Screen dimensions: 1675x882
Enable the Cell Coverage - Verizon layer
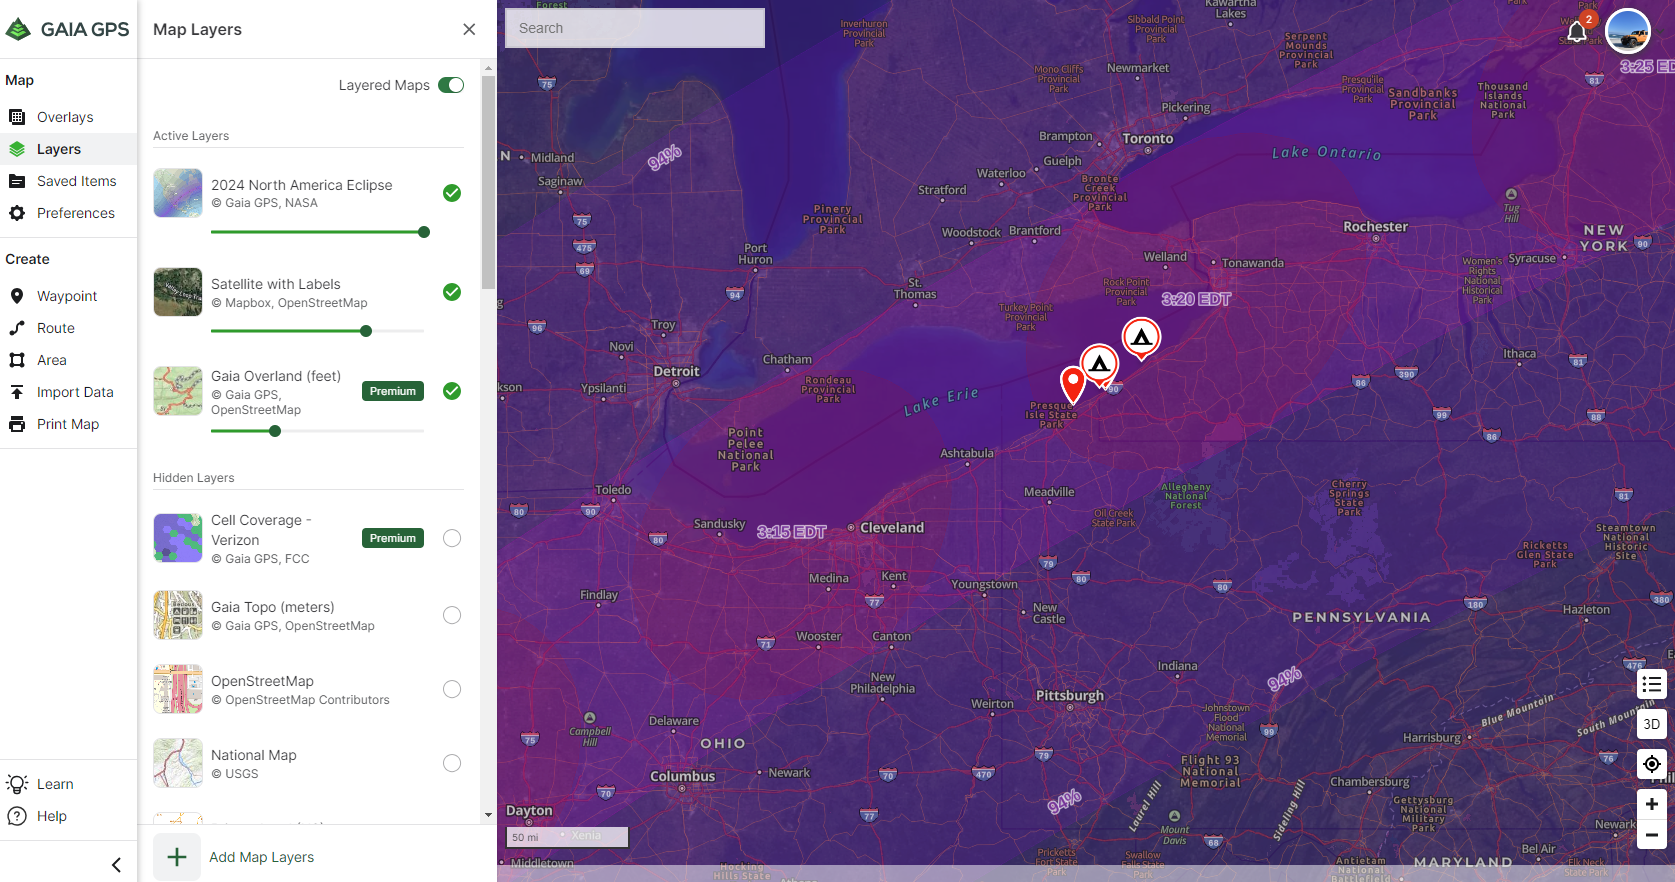coord(452,538)
